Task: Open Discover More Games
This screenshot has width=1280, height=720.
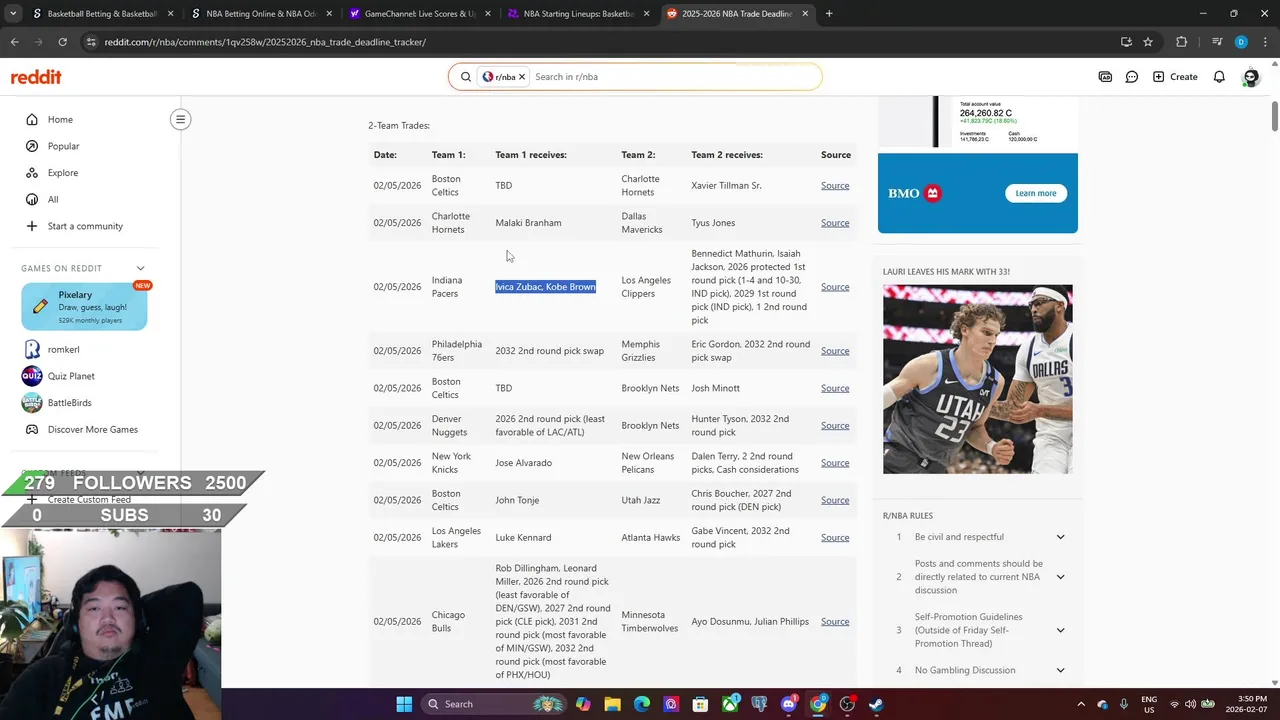Action: 92,429
